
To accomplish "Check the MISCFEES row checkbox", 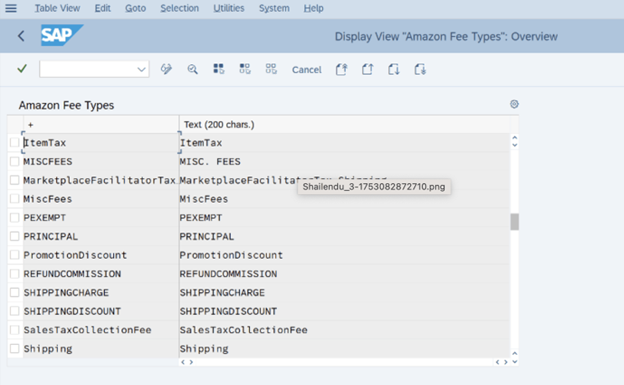I will point(15,161).
